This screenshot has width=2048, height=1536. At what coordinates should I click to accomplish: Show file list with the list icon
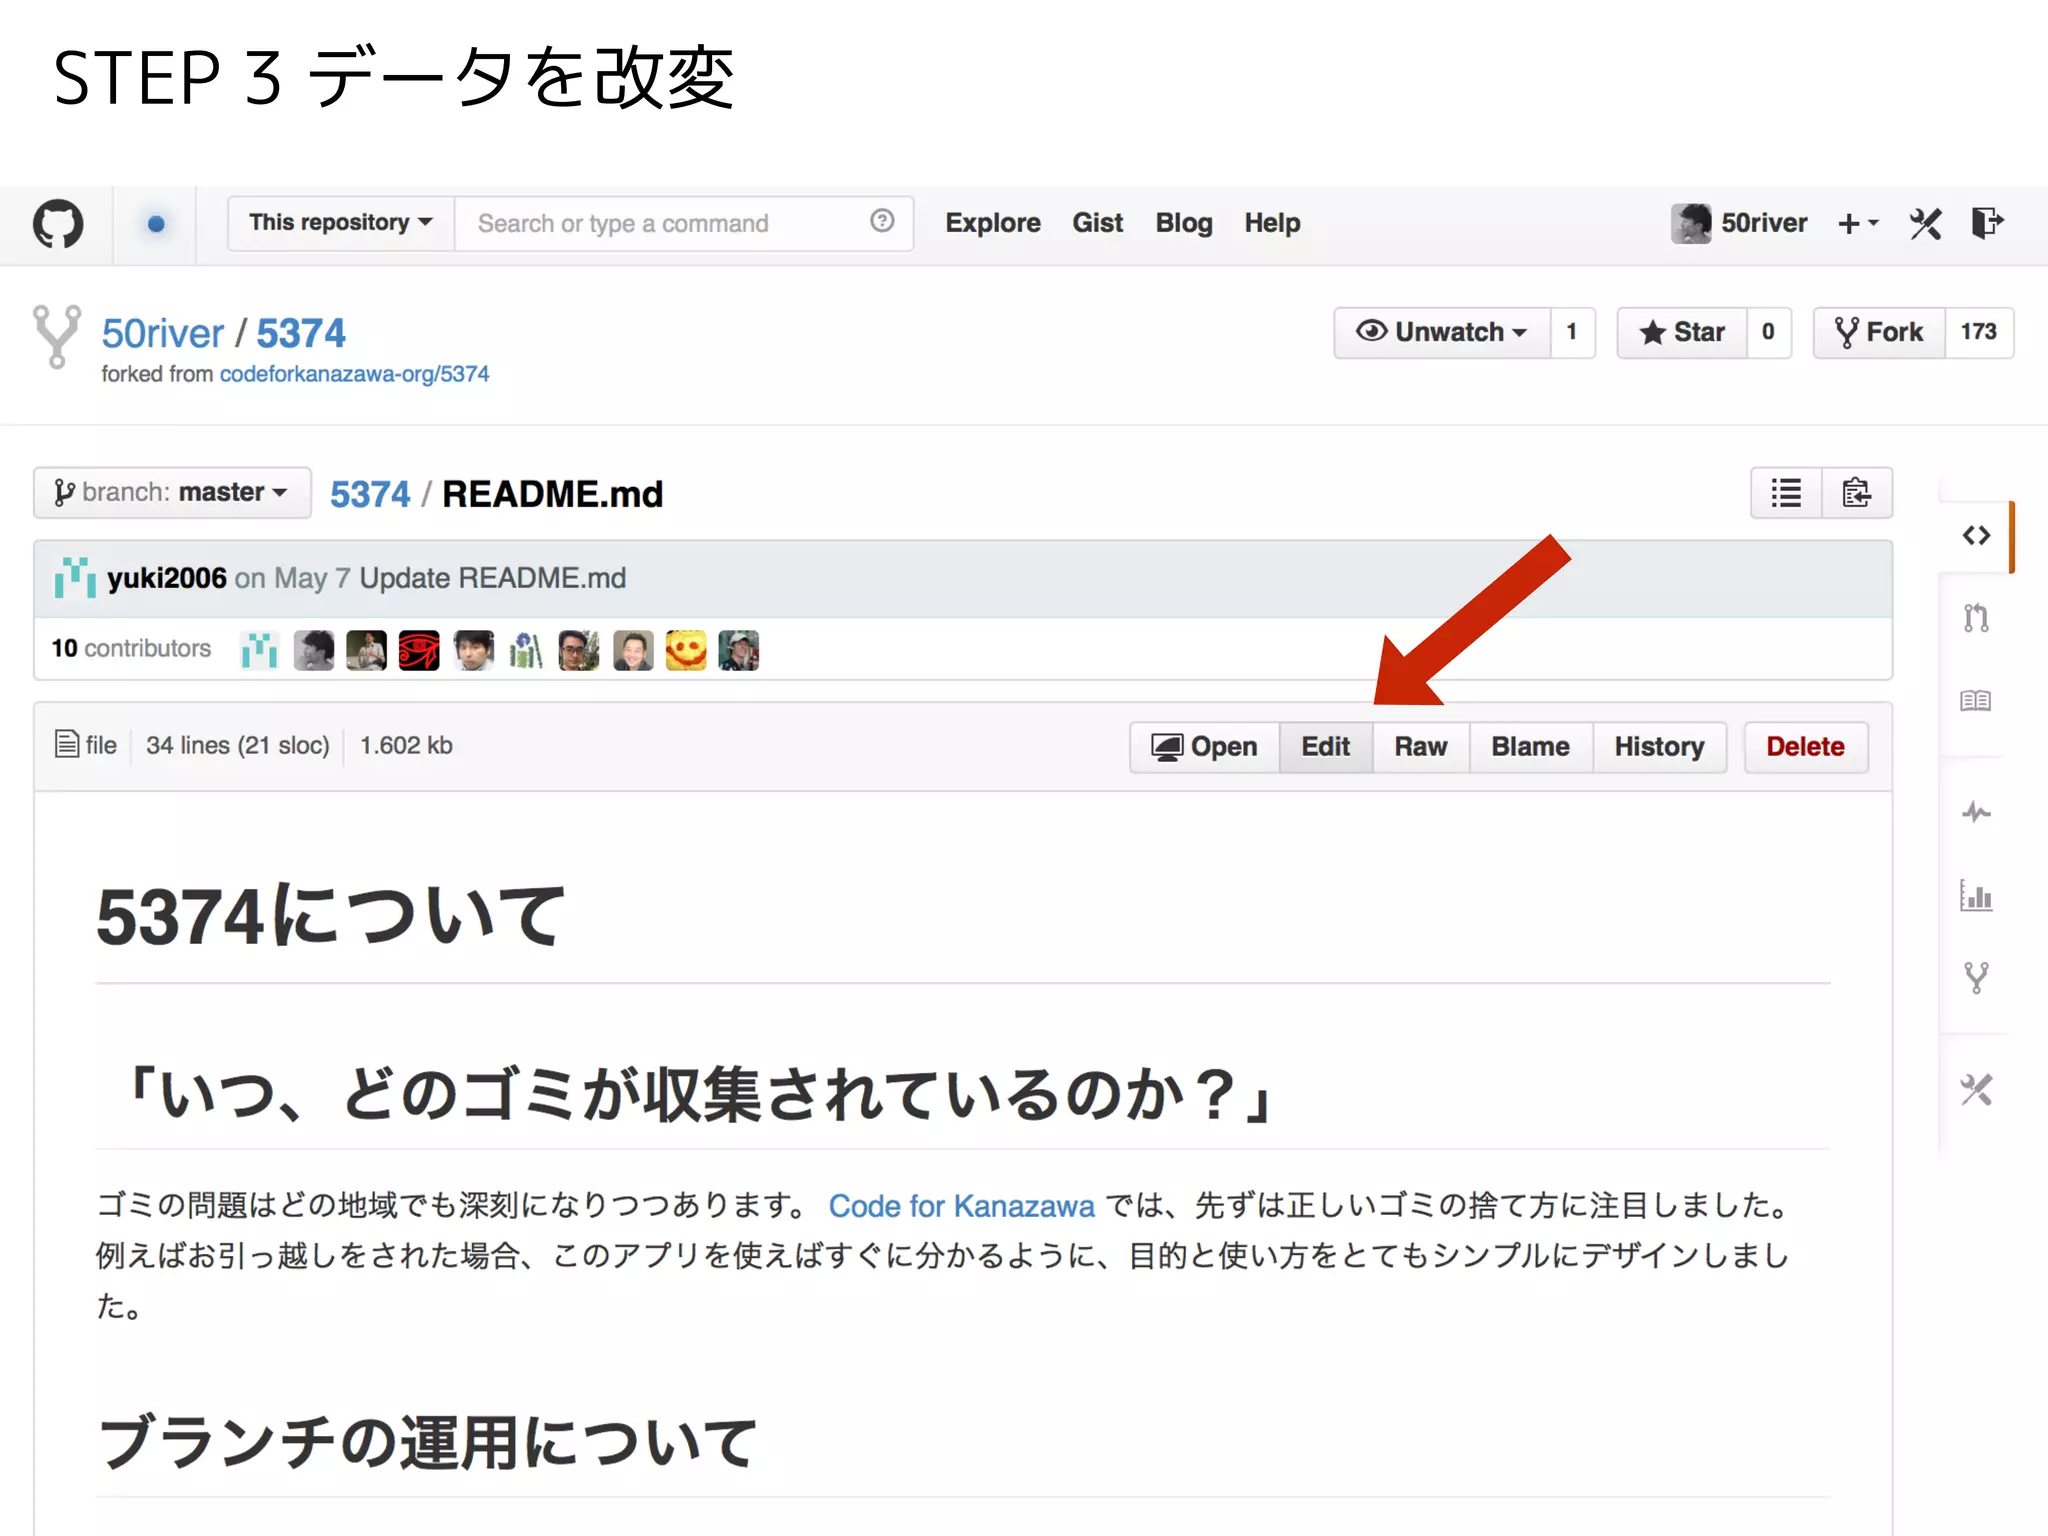click(1786, 493)
